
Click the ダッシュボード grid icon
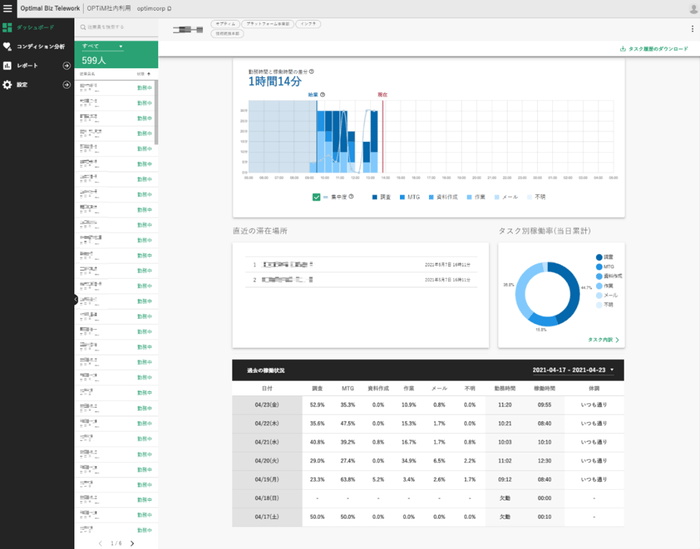pyautogui.click(x=7, y=26)
